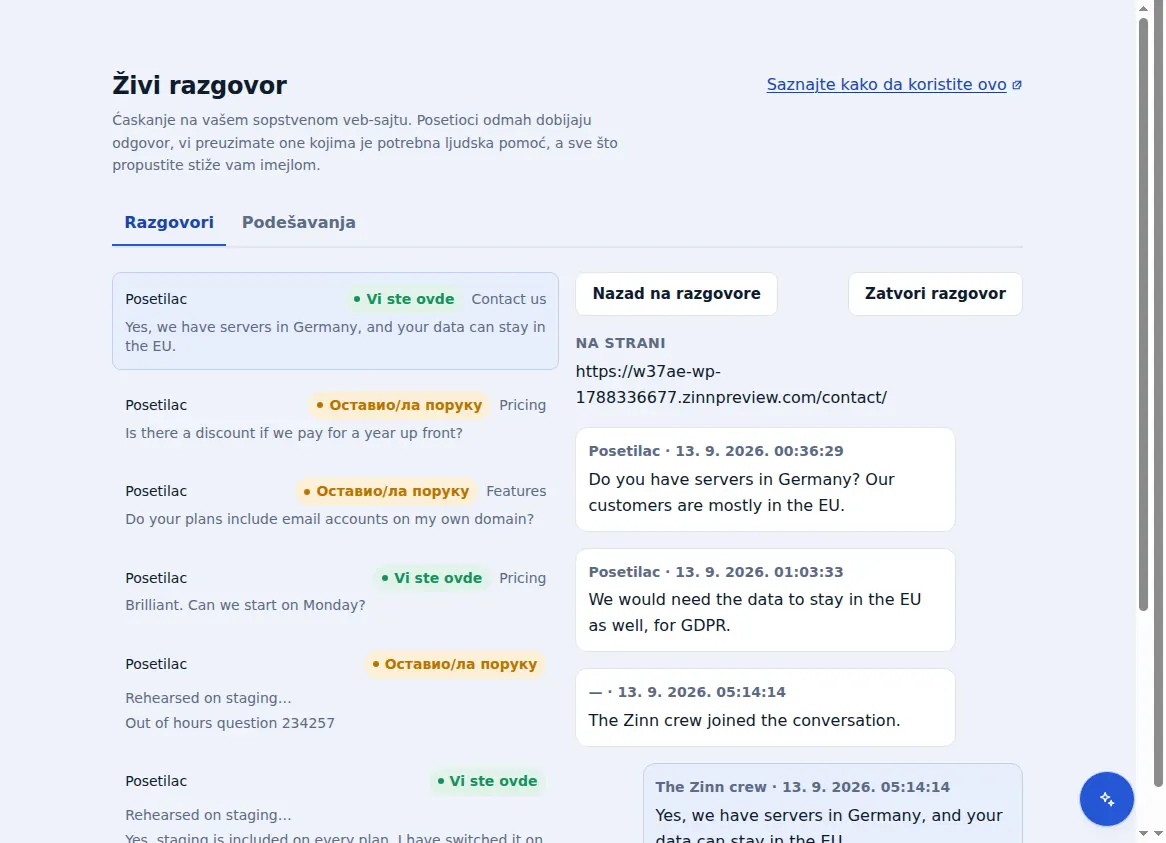Open 'Saznajte kako da koristite ovo' link

(x=886, y=85)
